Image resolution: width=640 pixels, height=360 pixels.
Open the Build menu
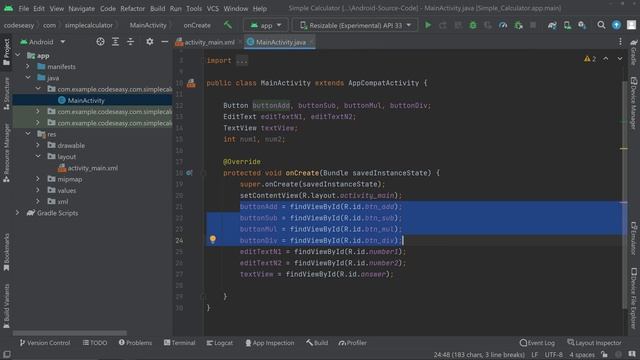pos(158,8)
